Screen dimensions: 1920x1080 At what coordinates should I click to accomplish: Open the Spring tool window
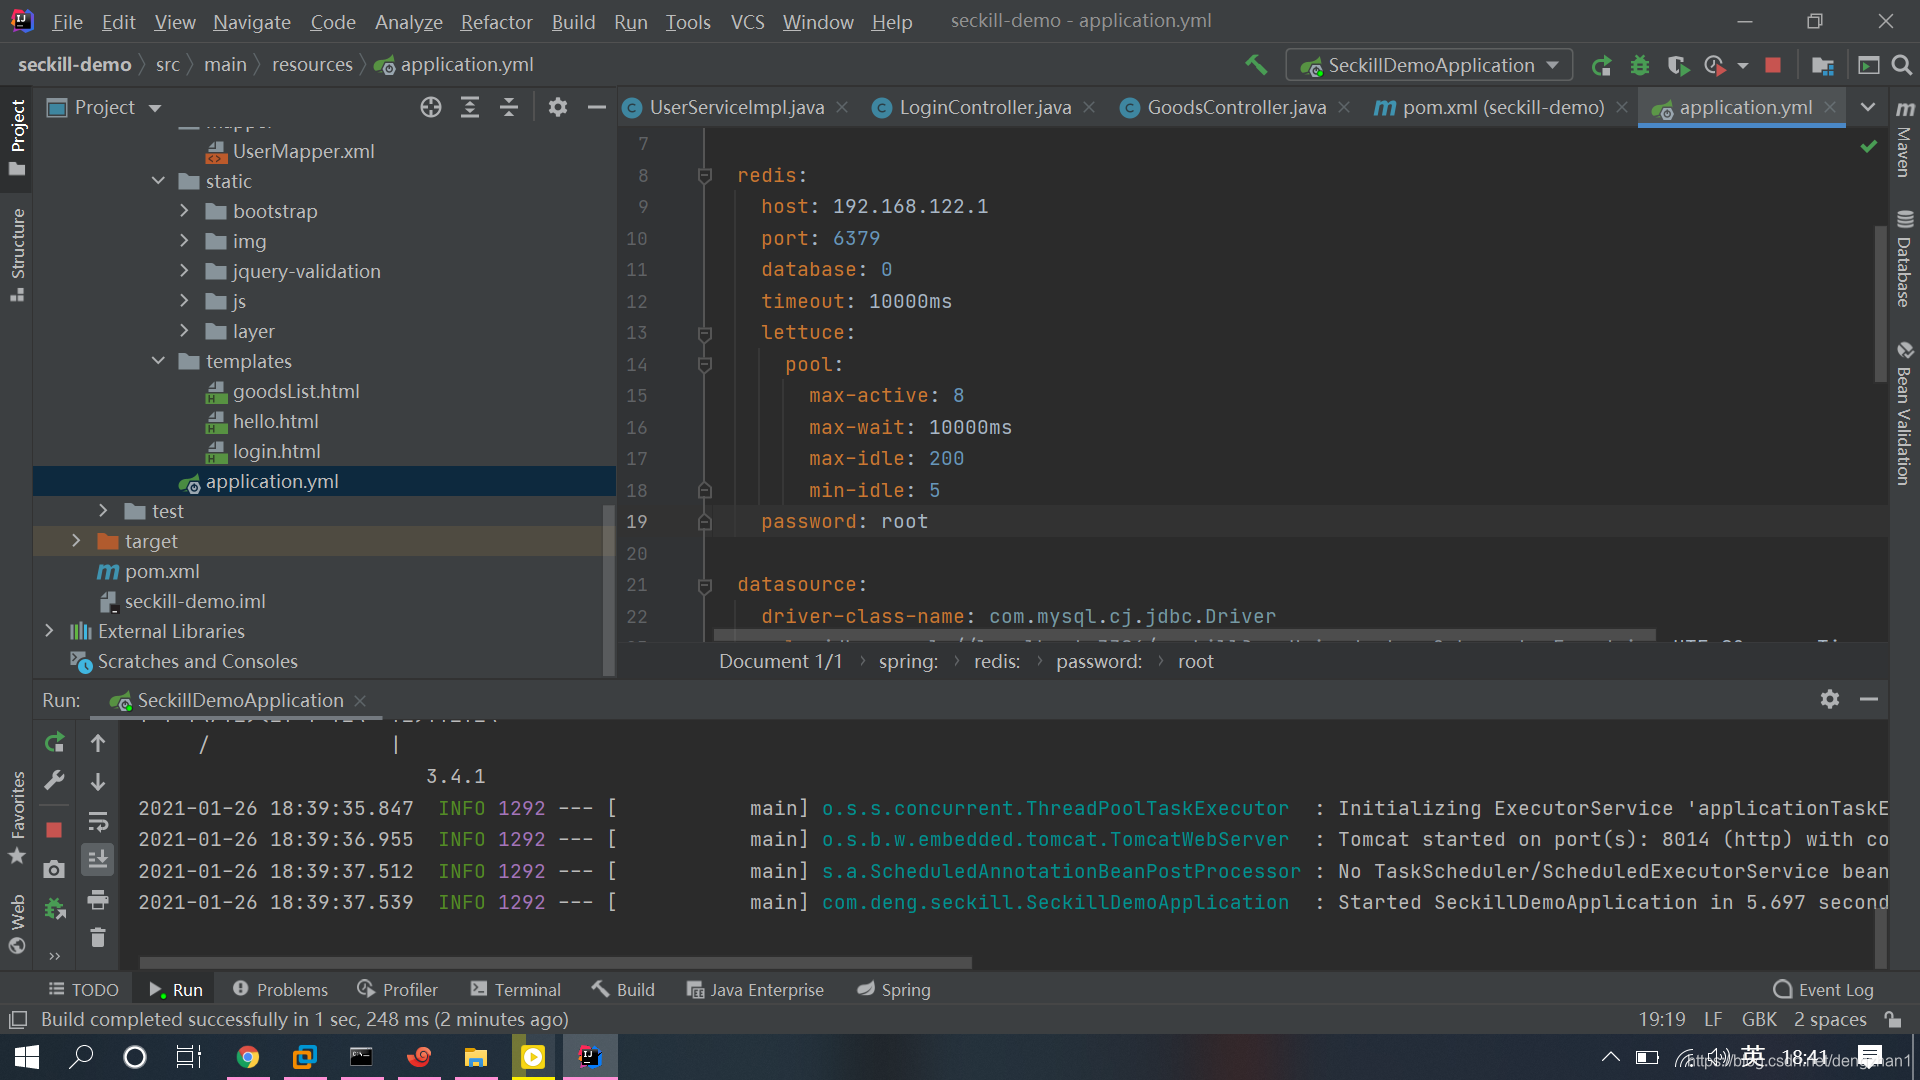pyautogui.click(x=893, y=989)
